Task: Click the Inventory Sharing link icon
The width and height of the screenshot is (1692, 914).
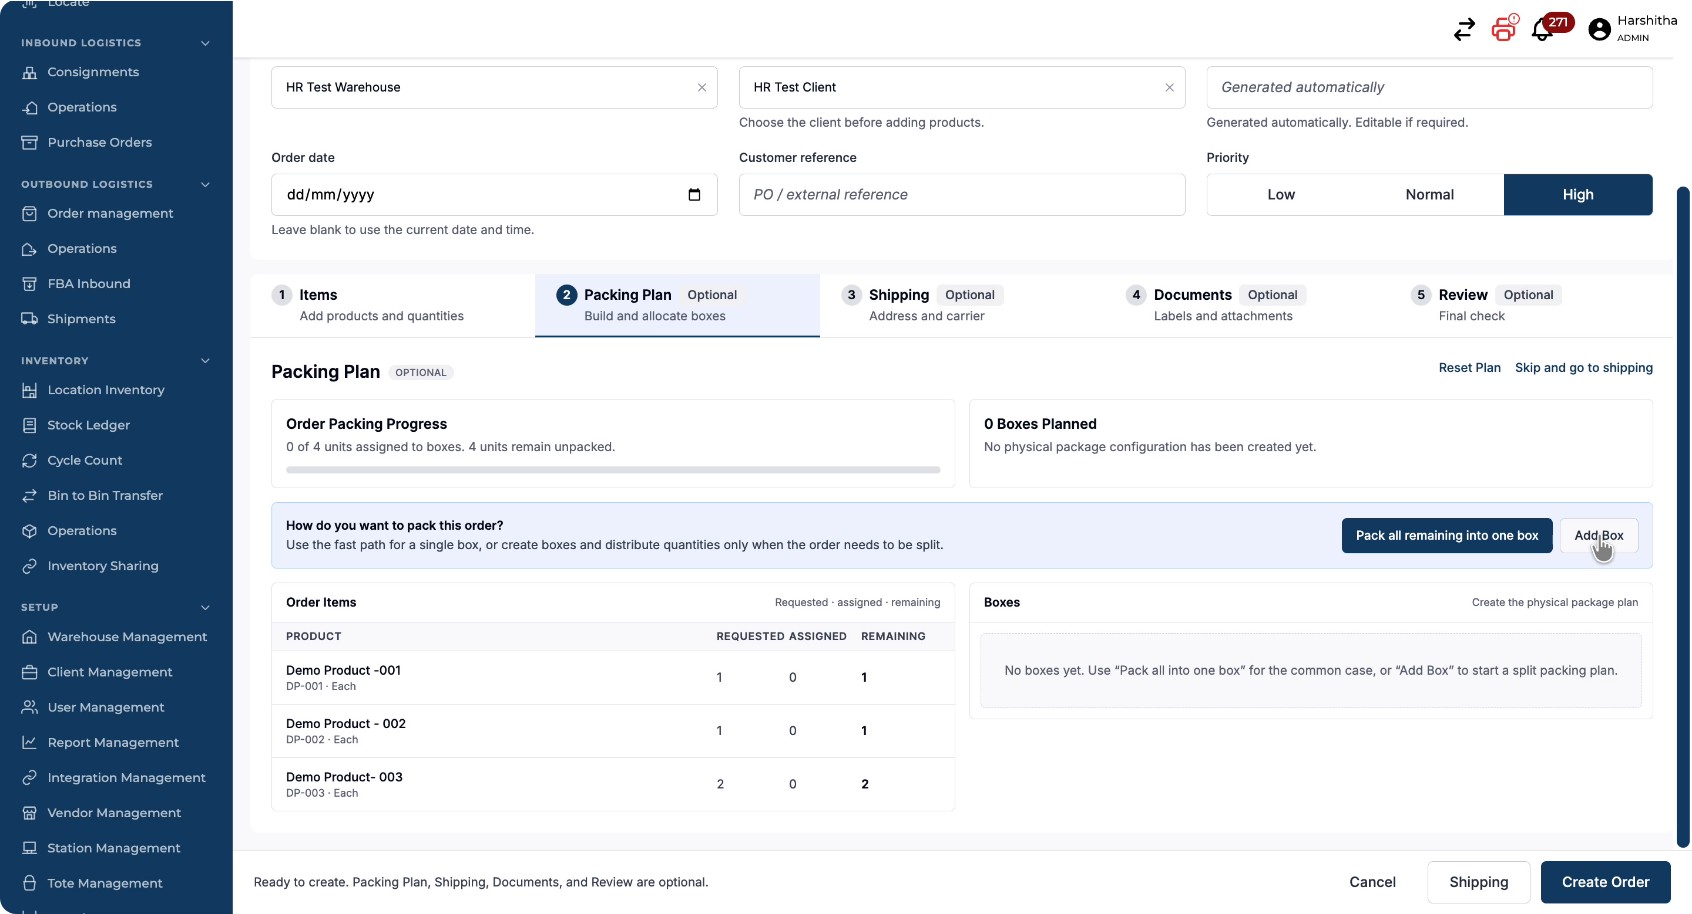Action: click(30, 566)
